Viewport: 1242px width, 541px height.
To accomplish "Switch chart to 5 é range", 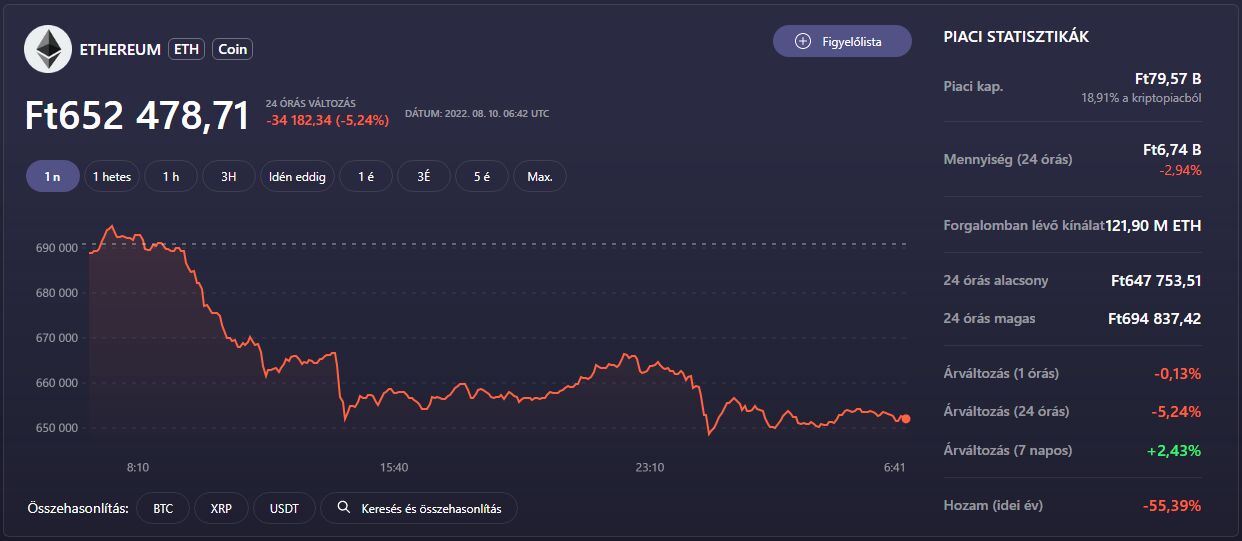I will click(x=482, y=177).
